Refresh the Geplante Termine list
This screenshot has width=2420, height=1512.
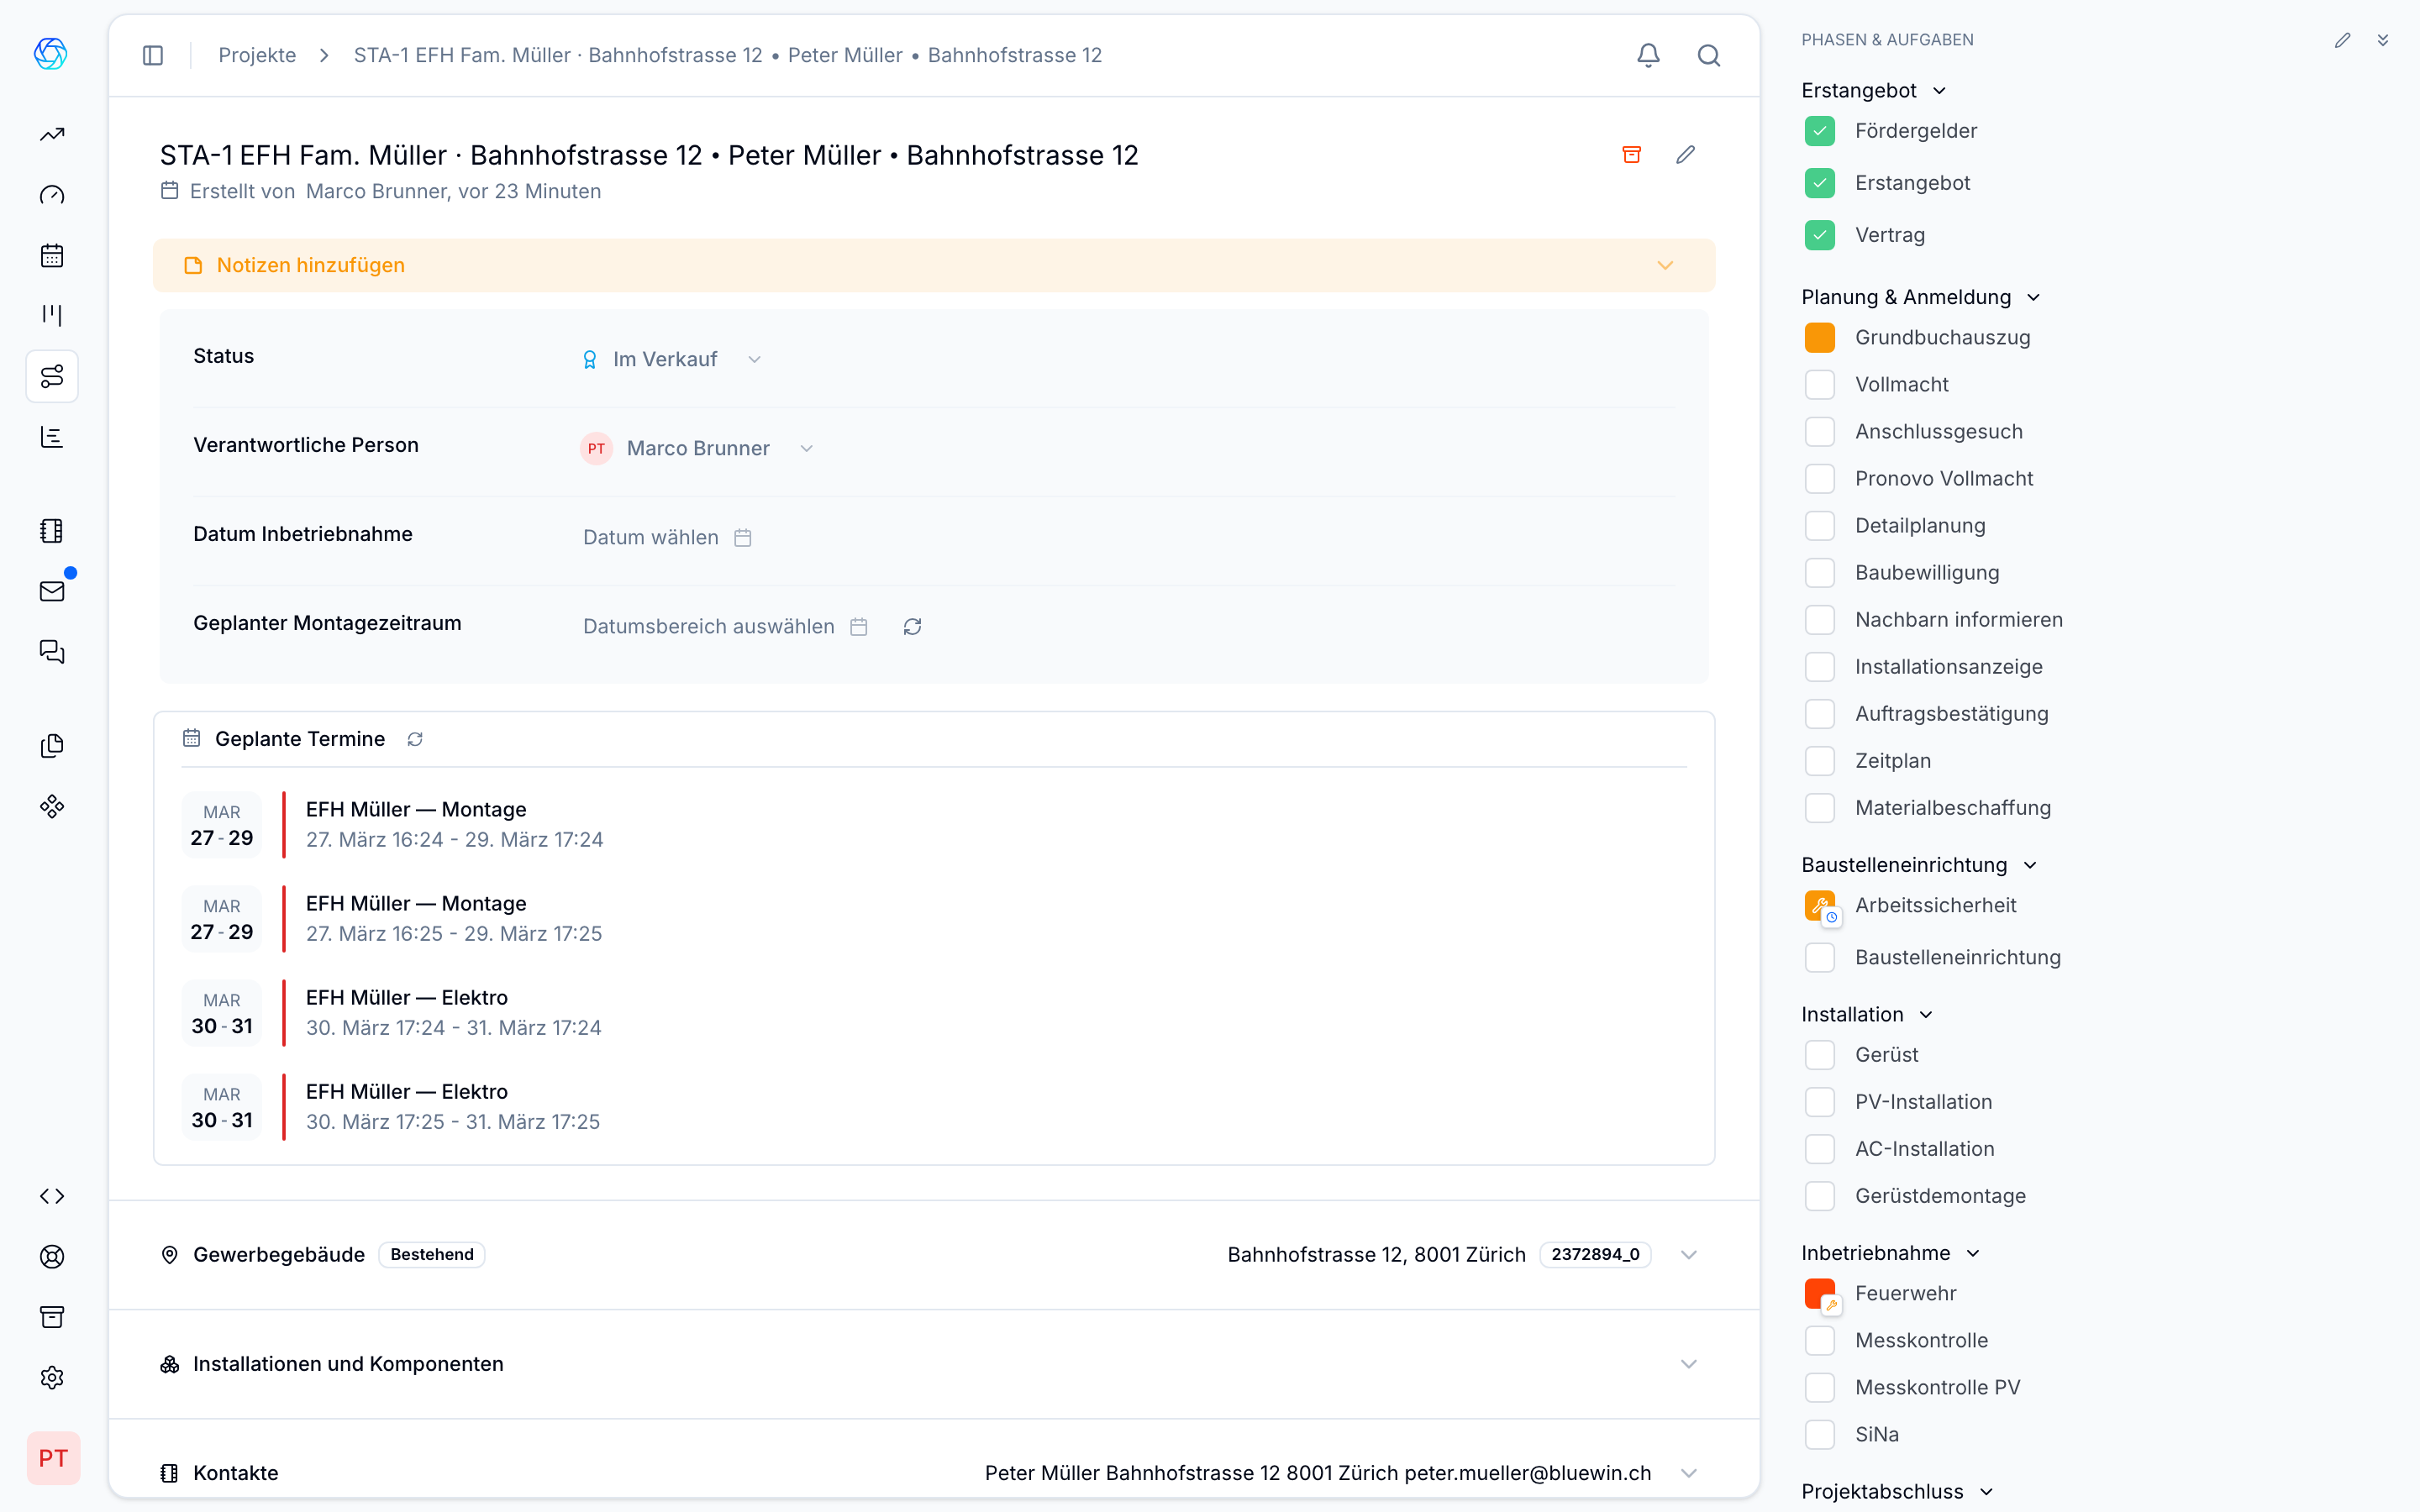[x=415, y=739]
